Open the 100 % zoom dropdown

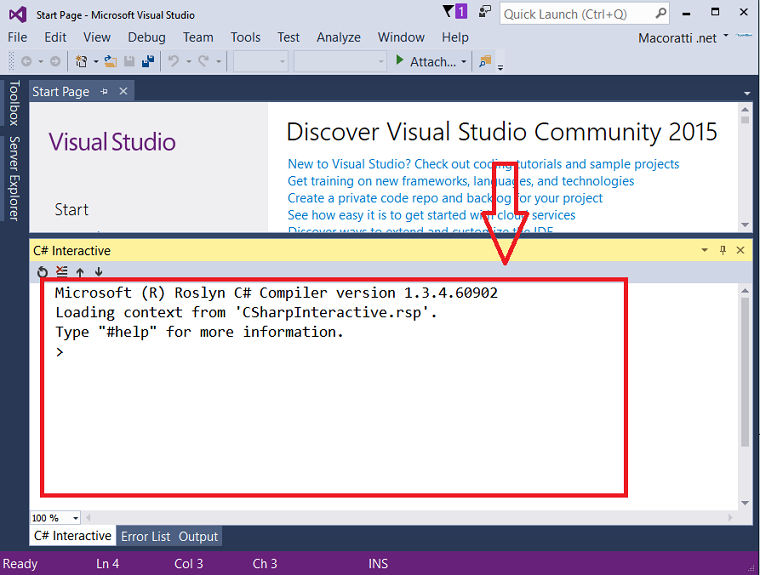tap(76, 518)
